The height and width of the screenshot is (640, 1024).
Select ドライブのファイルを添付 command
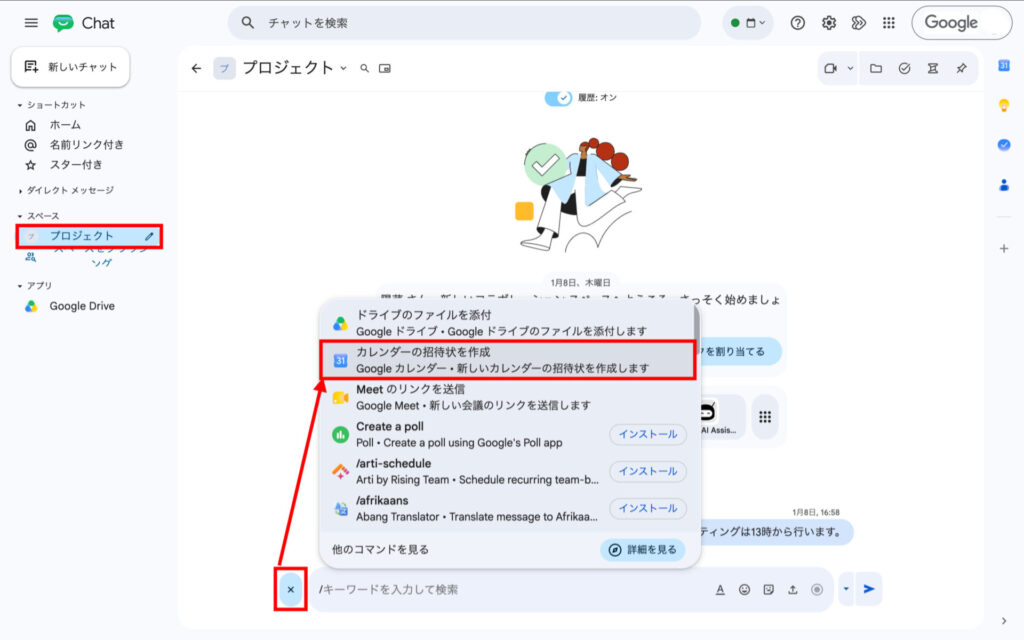point(507,323)
